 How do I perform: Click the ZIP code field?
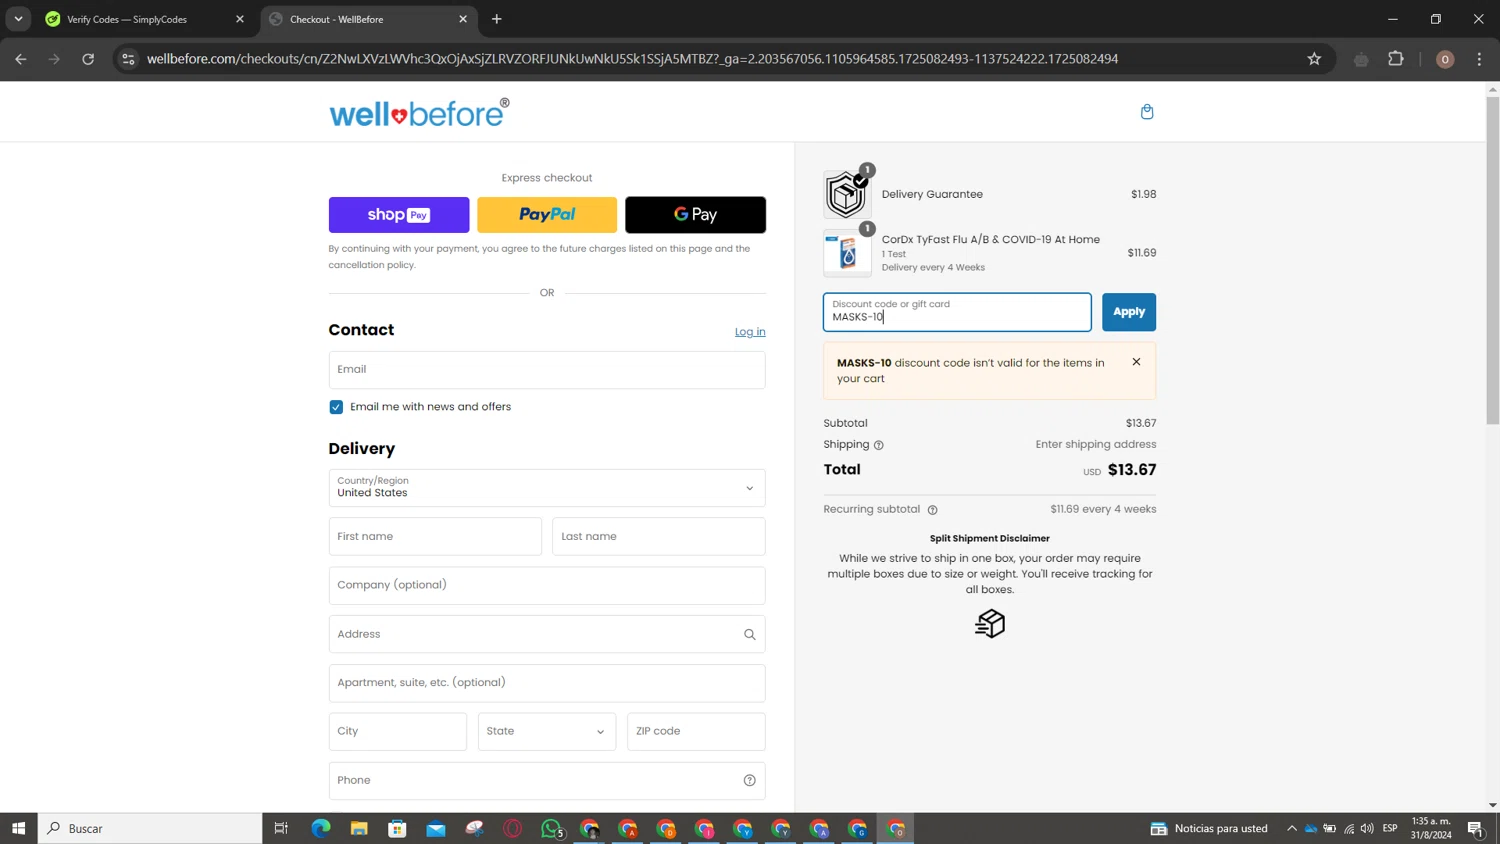click(696, 732)
